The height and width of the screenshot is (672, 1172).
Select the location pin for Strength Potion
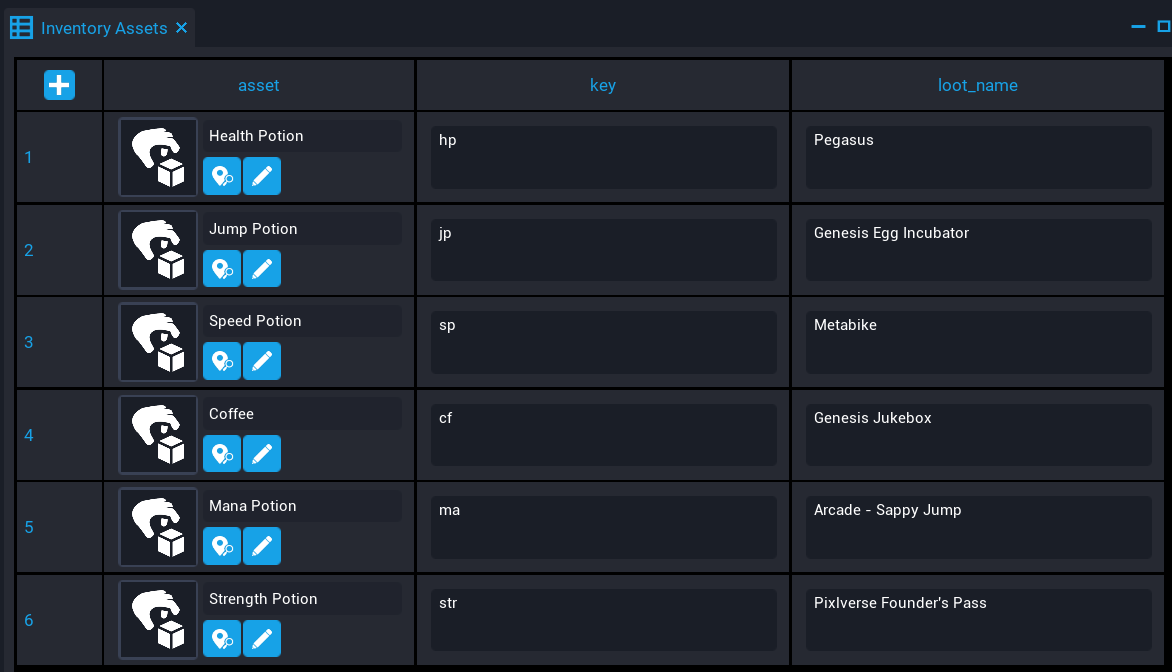[221, 638]
